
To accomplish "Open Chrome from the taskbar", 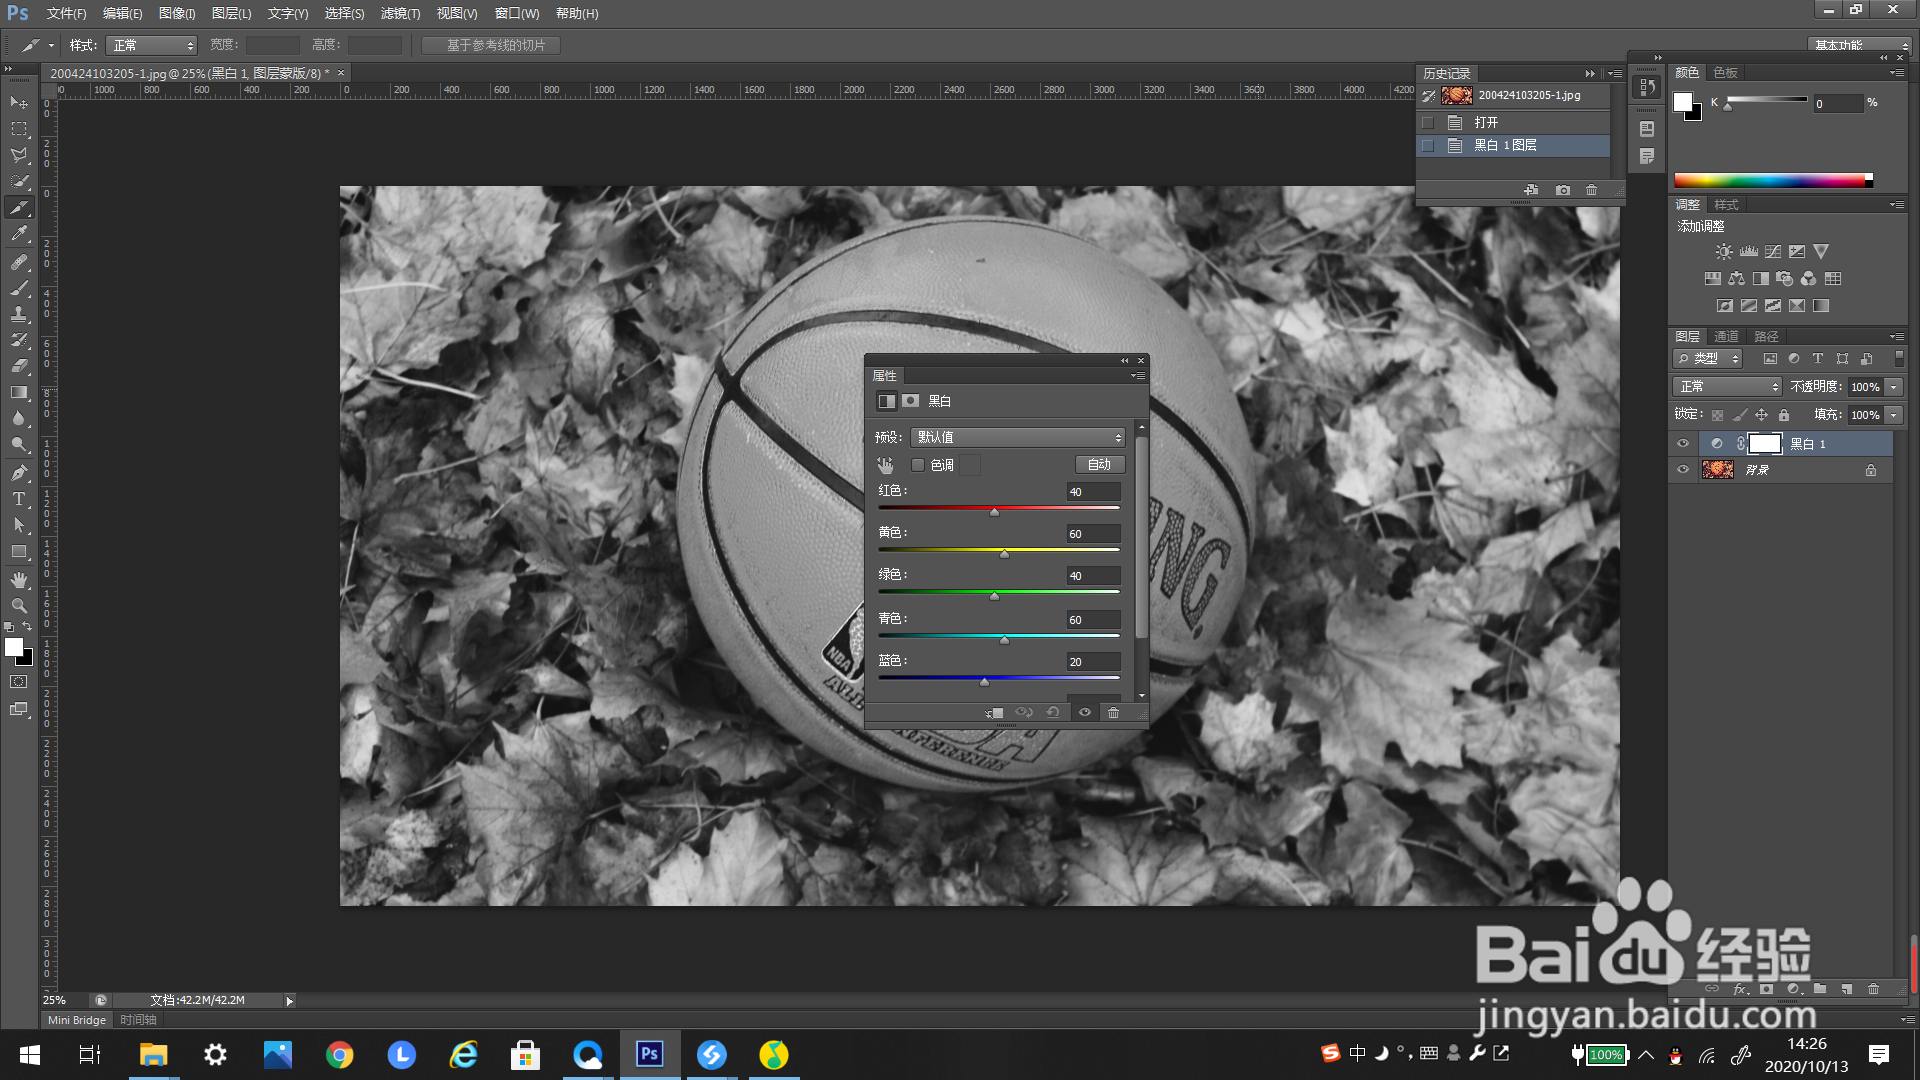I will (339, 1055).
